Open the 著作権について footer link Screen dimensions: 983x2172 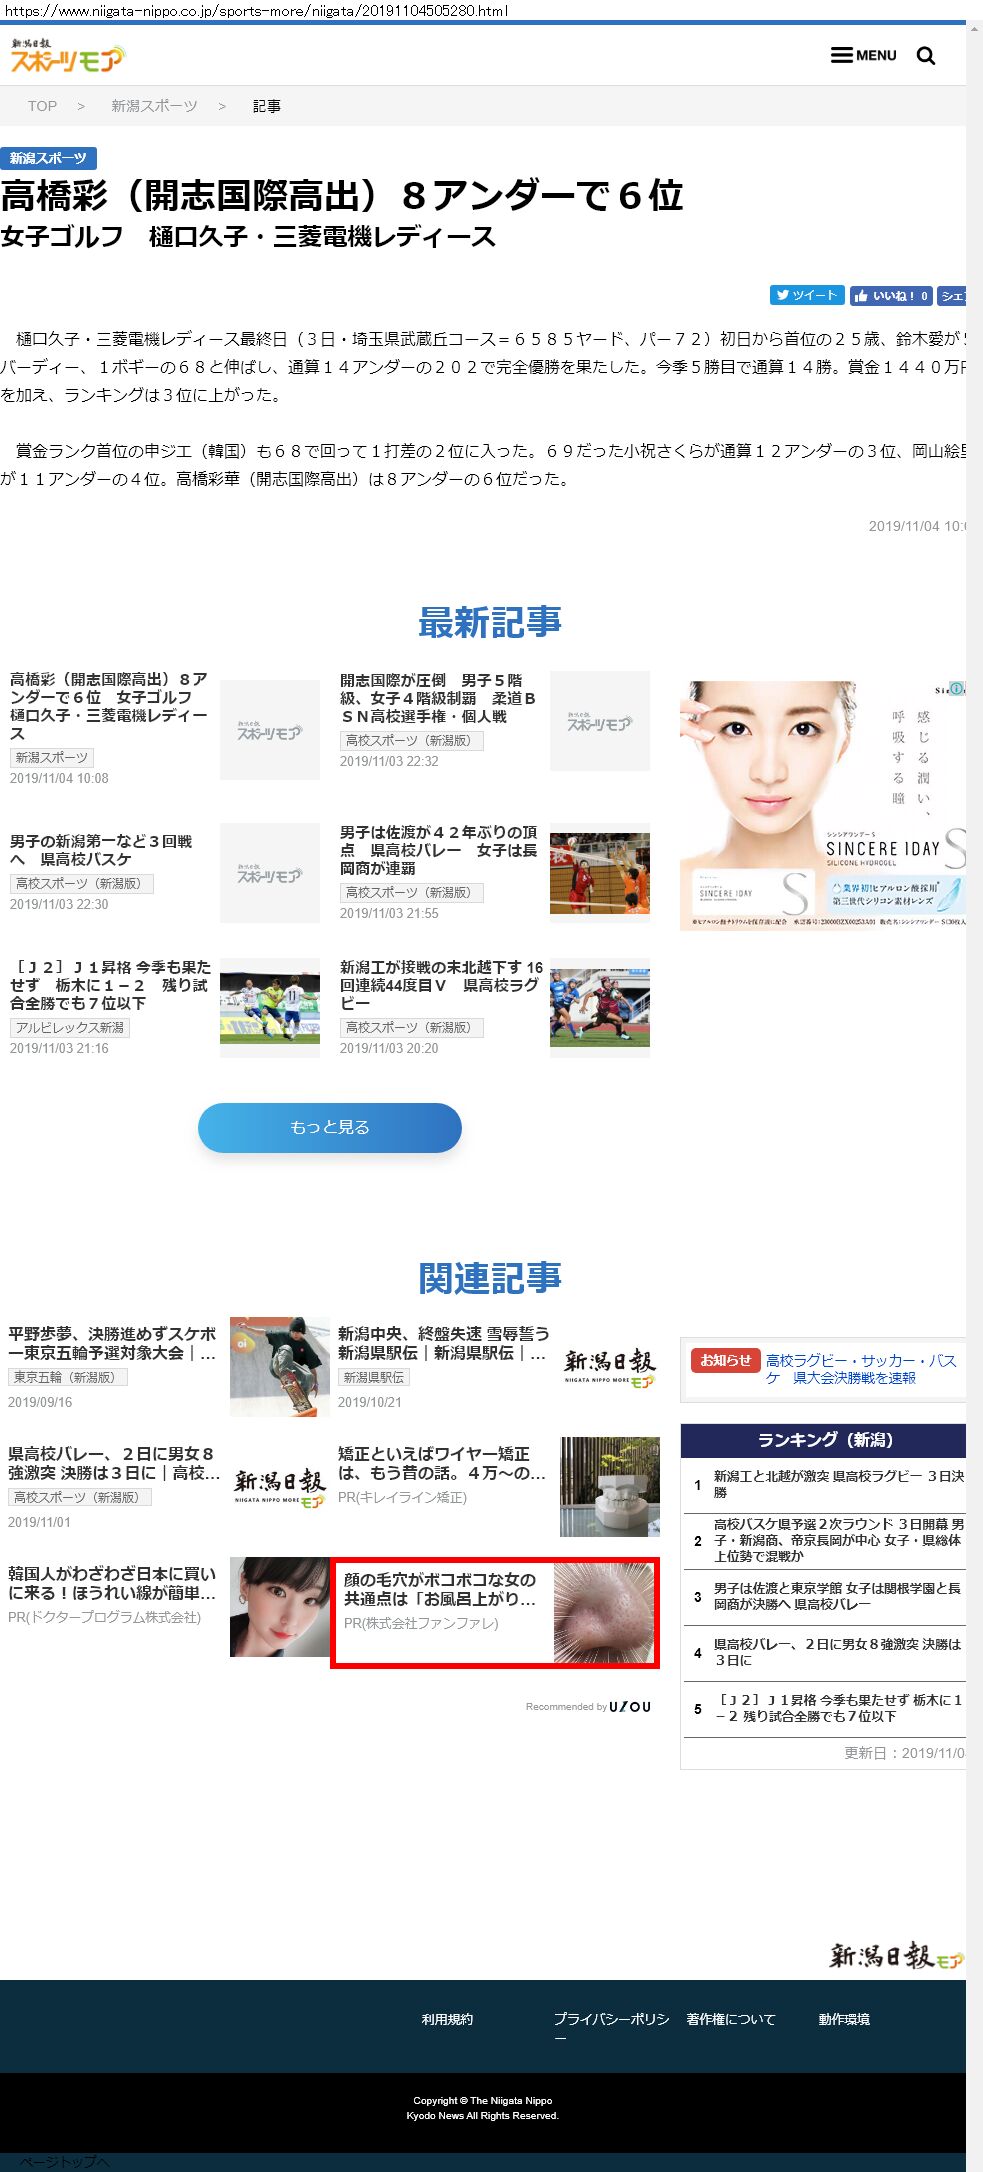click(x=730, y=2019)
